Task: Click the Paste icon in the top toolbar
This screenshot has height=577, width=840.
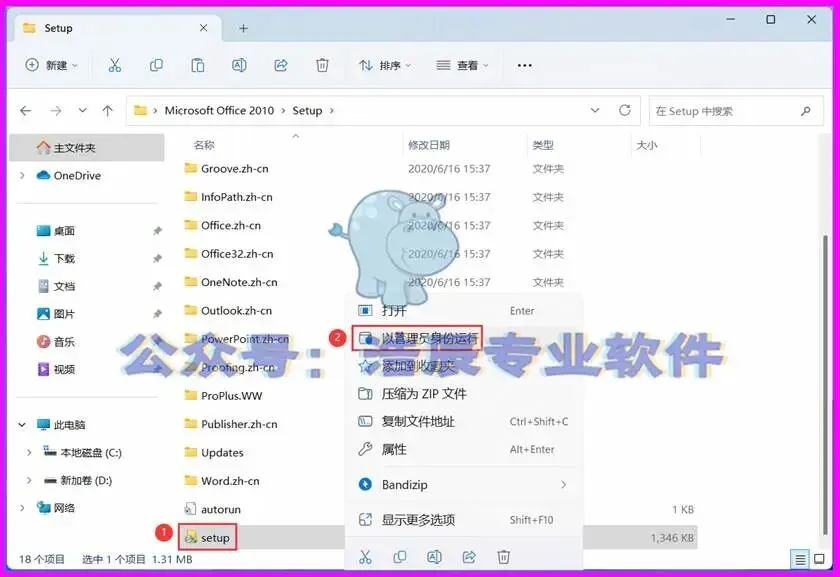Action: point(198,65)
